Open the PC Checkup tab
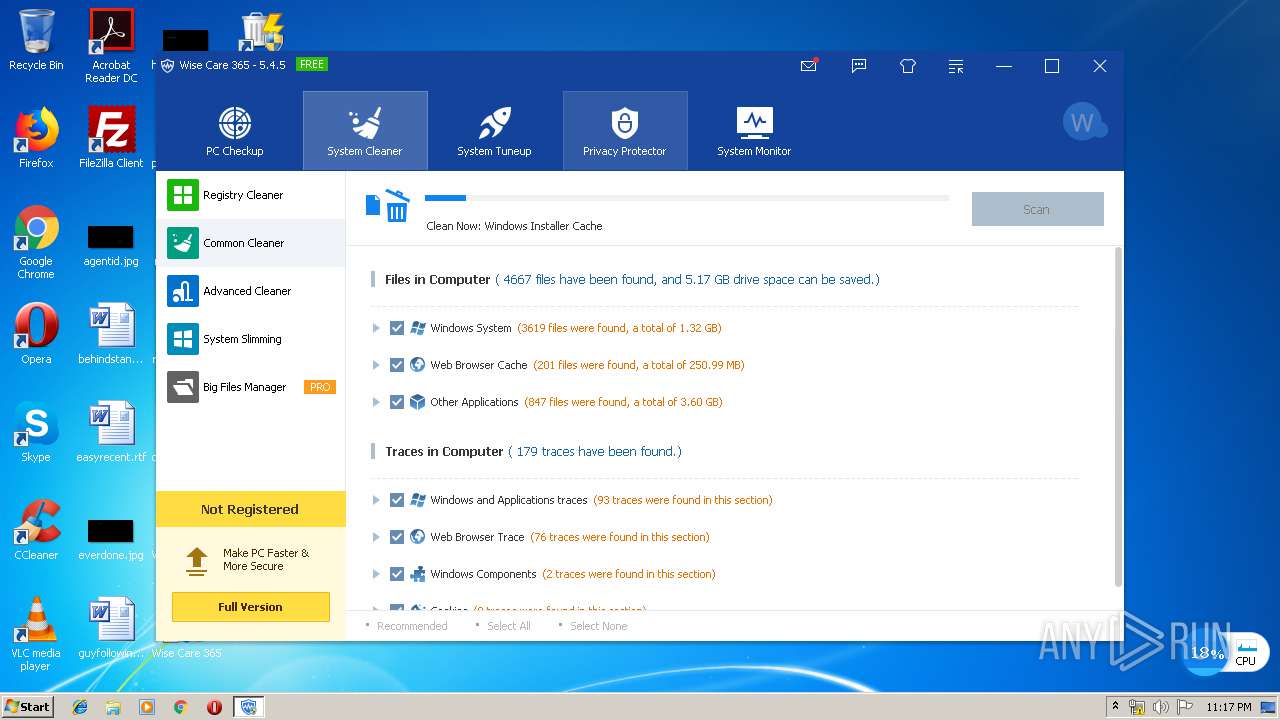The image size is (1280, 720). [x=235, y=131]
